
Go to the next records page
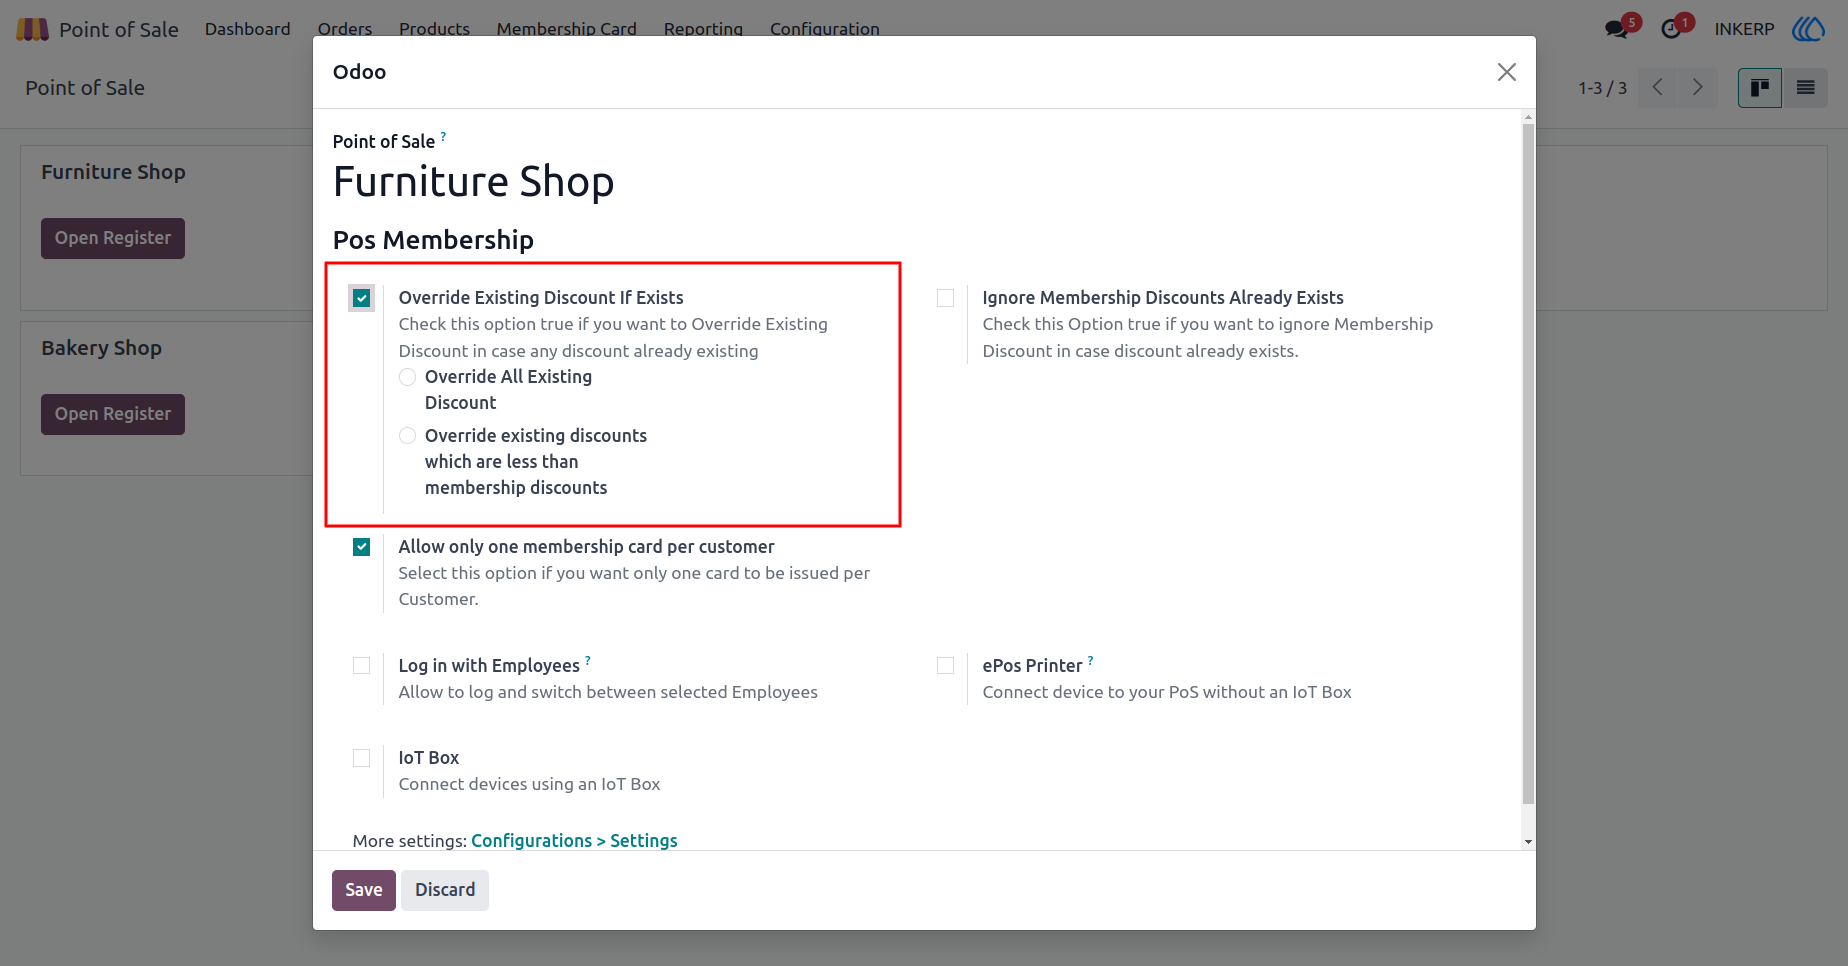[x=1697, y=88]
